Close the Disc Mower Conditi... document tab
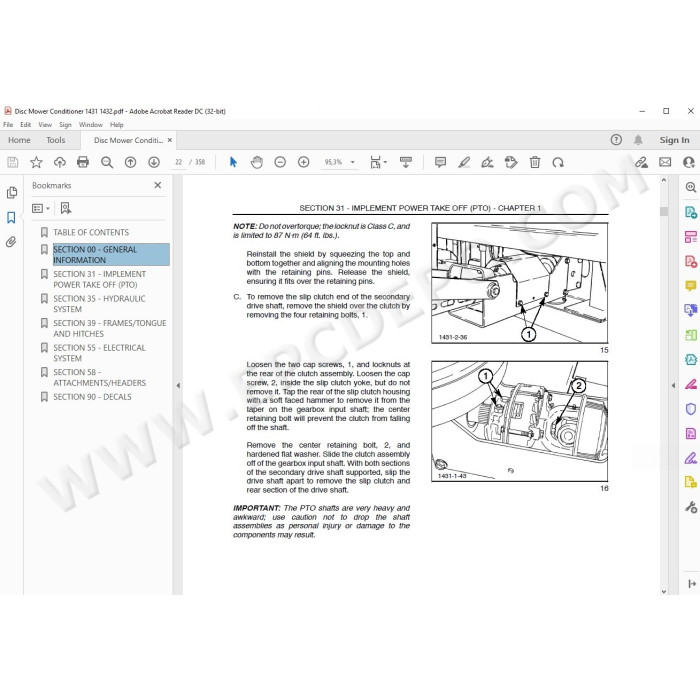700x700 pixels. pos(170,140)
